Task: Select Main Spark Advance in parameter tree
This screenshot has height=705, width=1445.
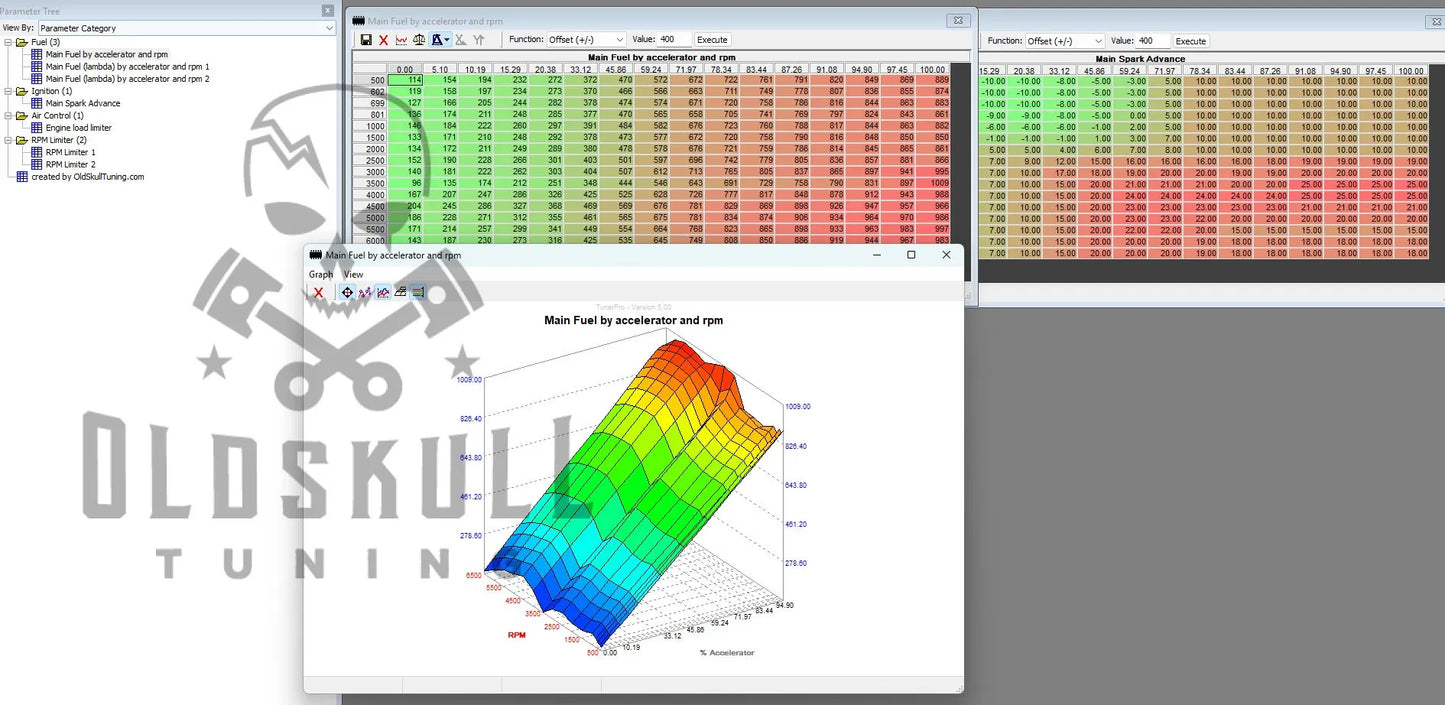Action: 82,103
